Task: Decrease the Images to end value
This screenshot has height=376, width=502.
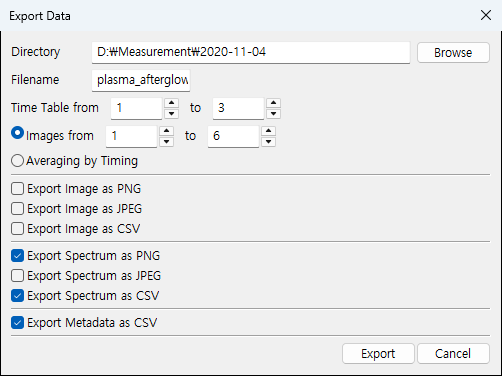Action: [x=268, y=142]
